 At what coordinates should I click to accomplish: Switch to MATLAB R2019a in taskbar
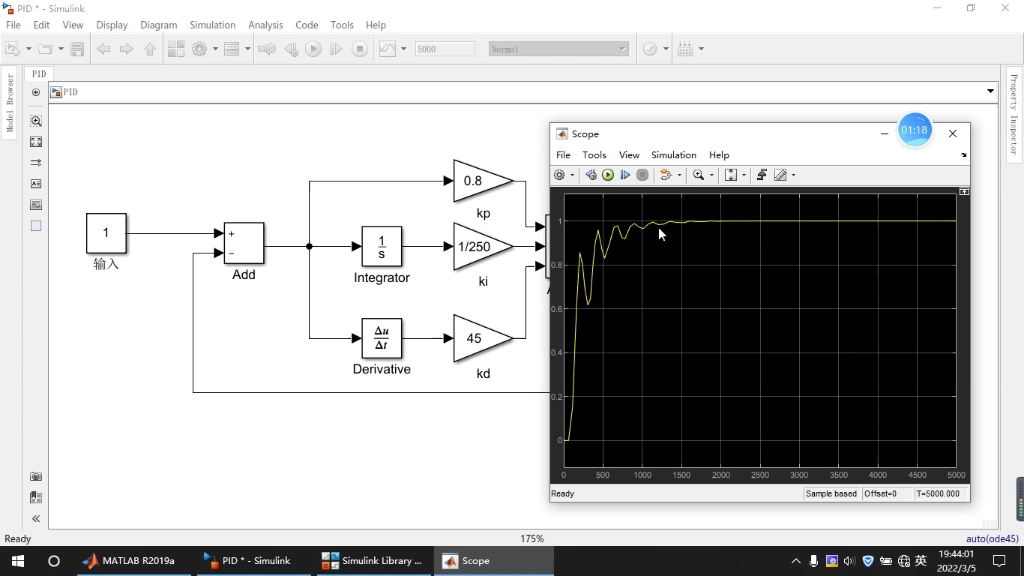129,561
